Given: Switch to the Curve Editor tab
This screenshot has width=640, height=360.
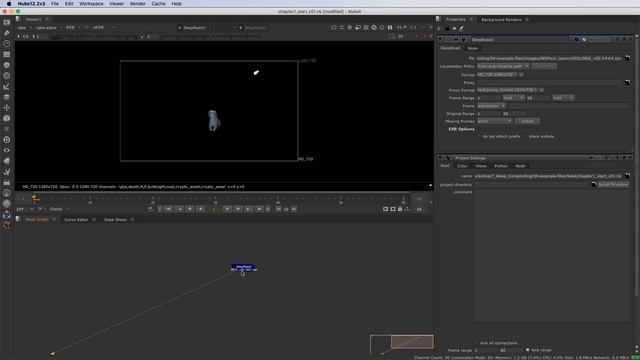Looking at the screenshot, I should 76,220.
